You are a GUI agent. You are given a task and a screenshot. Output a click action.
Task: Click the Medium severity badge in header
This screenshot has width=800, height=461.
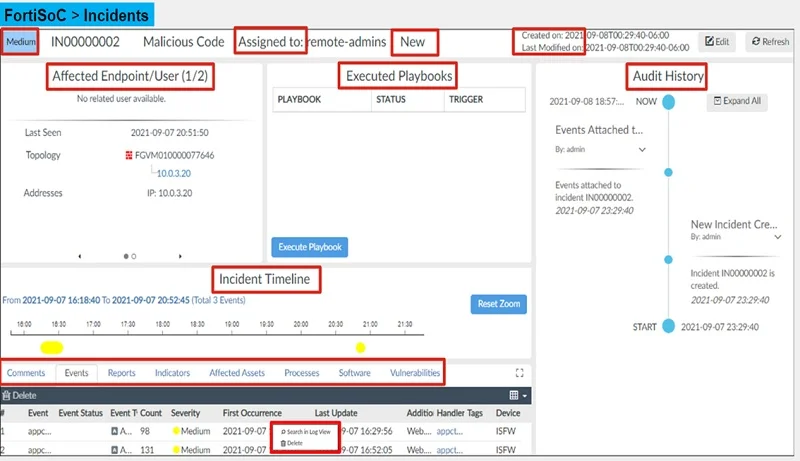click(x=21, y=41)
